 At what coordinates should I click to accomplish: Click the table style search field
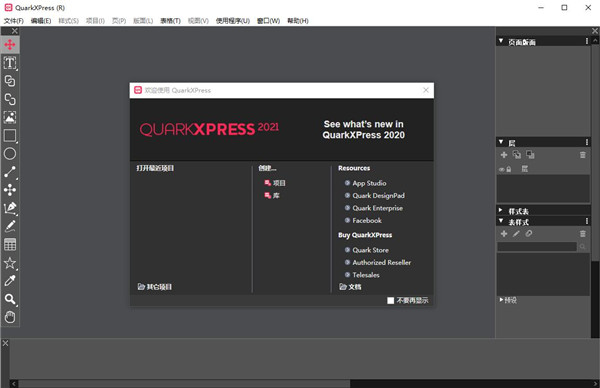tap(537, 247)
